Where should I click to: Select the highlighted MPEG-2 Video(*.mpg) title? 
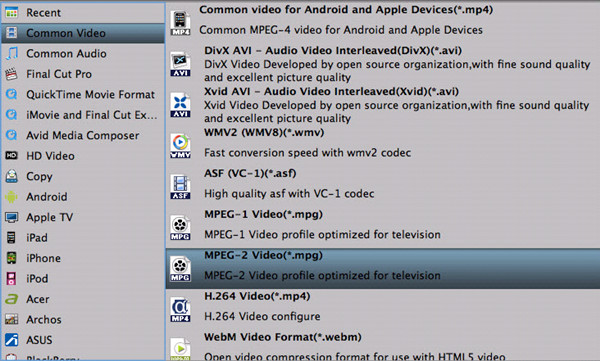pos(263,255)
